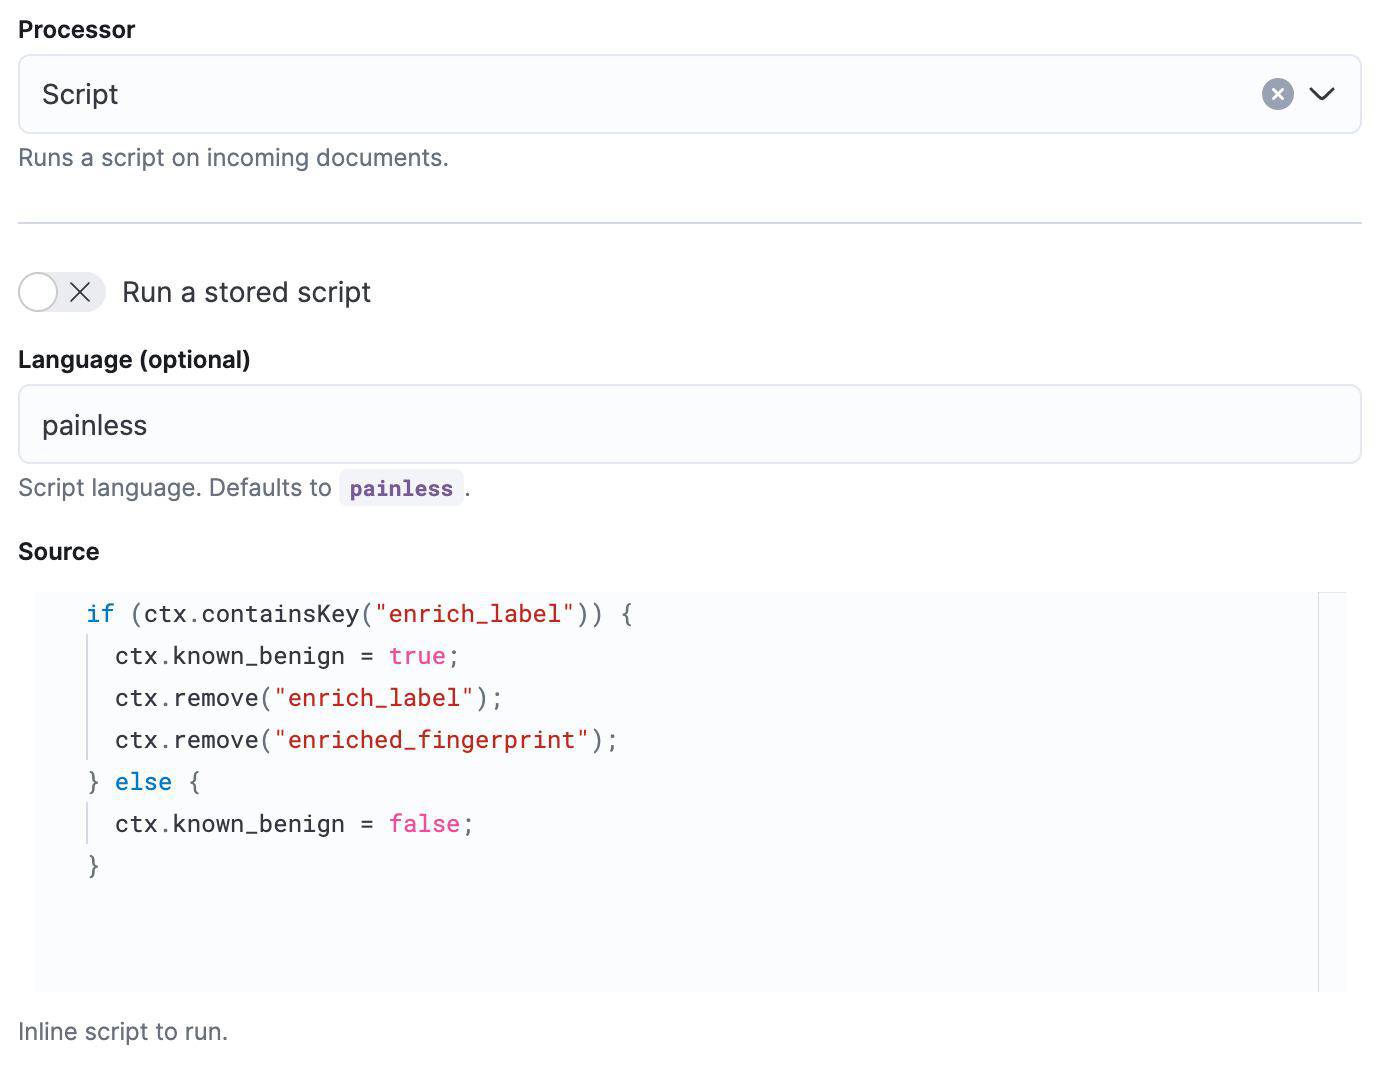Click the Source field label
Viewport: 1386px width, 1072px height.
click(x=58, y=552)
